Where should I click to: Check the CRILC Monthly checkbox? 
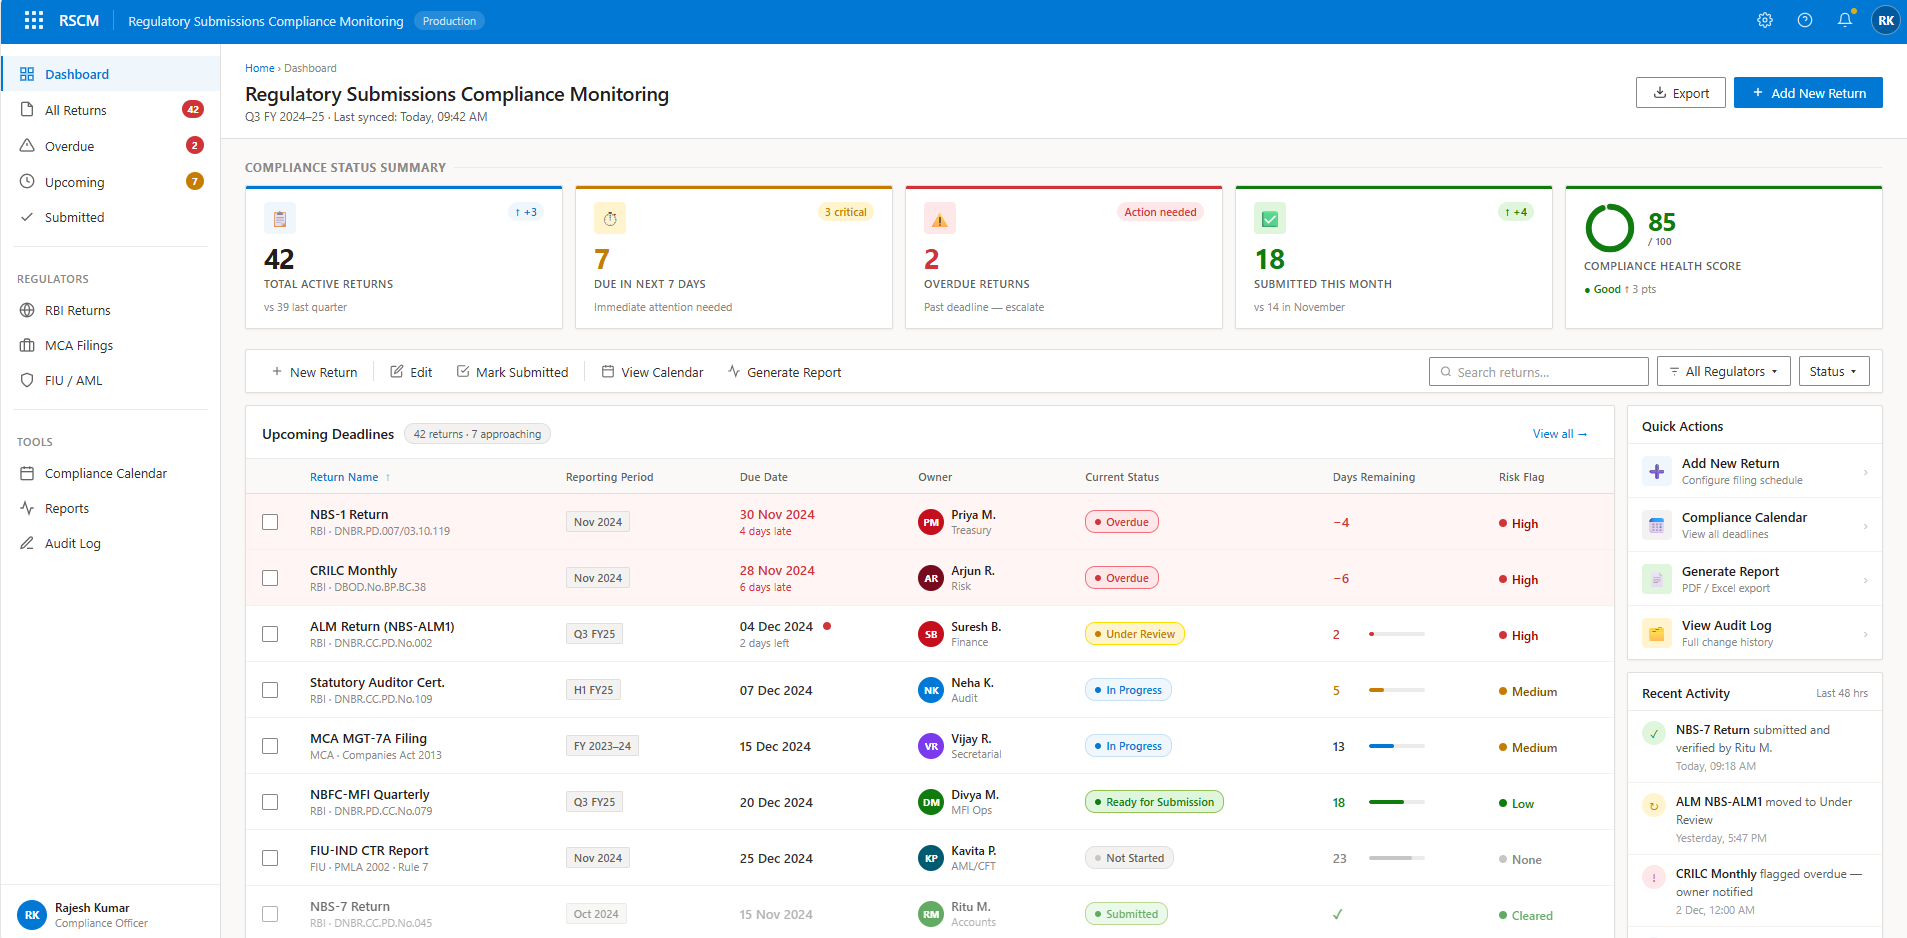270,577
